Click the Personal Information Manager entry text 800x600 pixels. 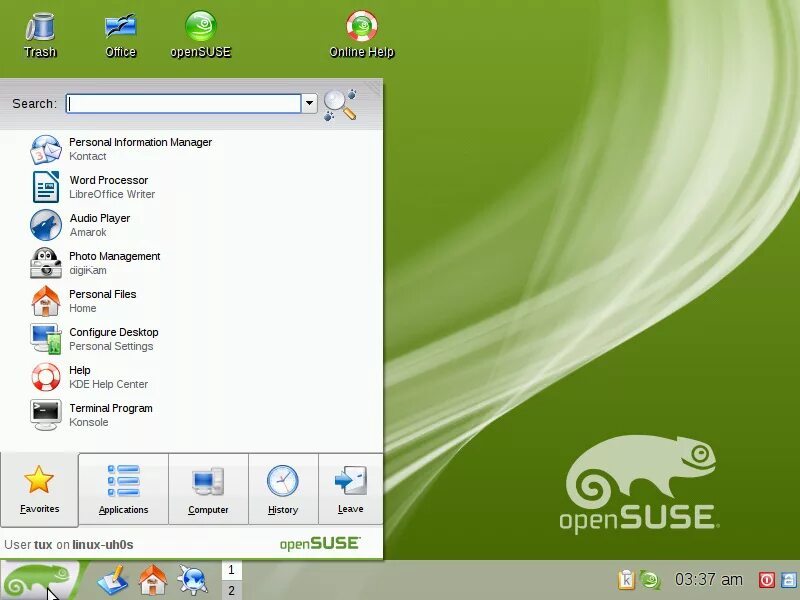click(140, 142)
